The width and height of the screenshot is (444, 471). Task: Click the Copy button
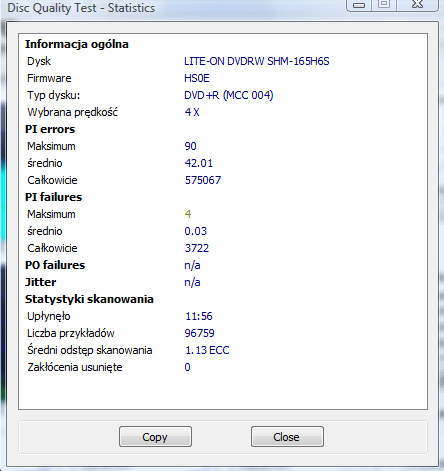[155, 436]
